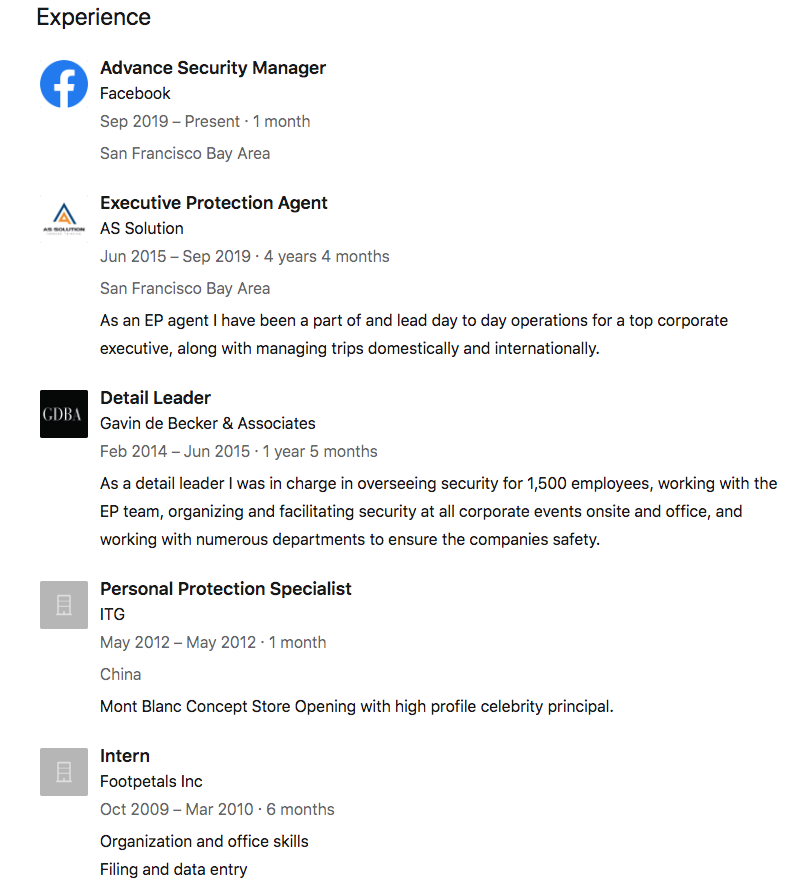Screen dimensions: 810x879
Task: Open the Footpetals Inc company name
Action: [151, 782]
